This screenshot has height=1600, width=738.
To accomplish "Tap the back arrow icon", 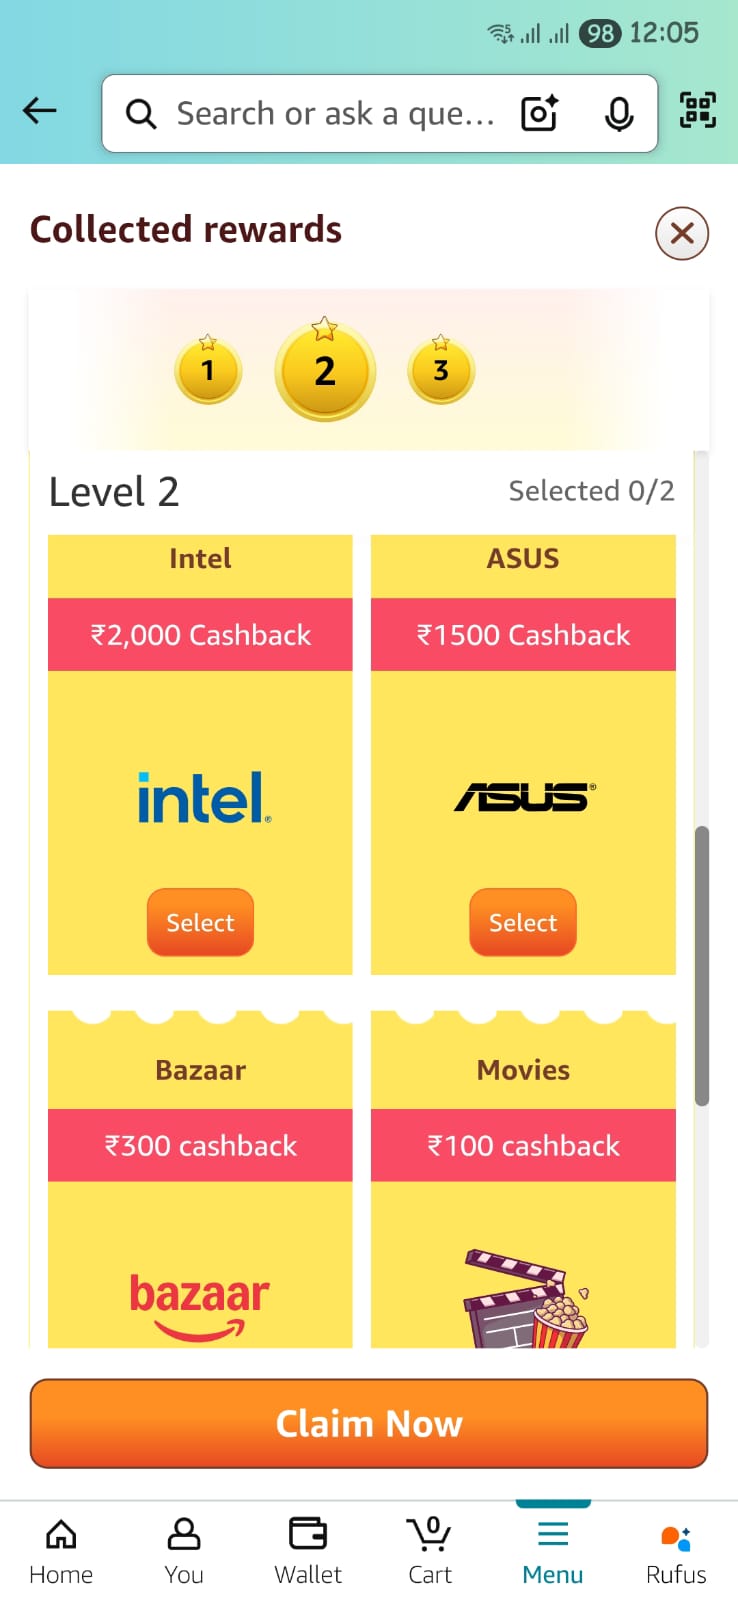I will (x=40, y=111).
